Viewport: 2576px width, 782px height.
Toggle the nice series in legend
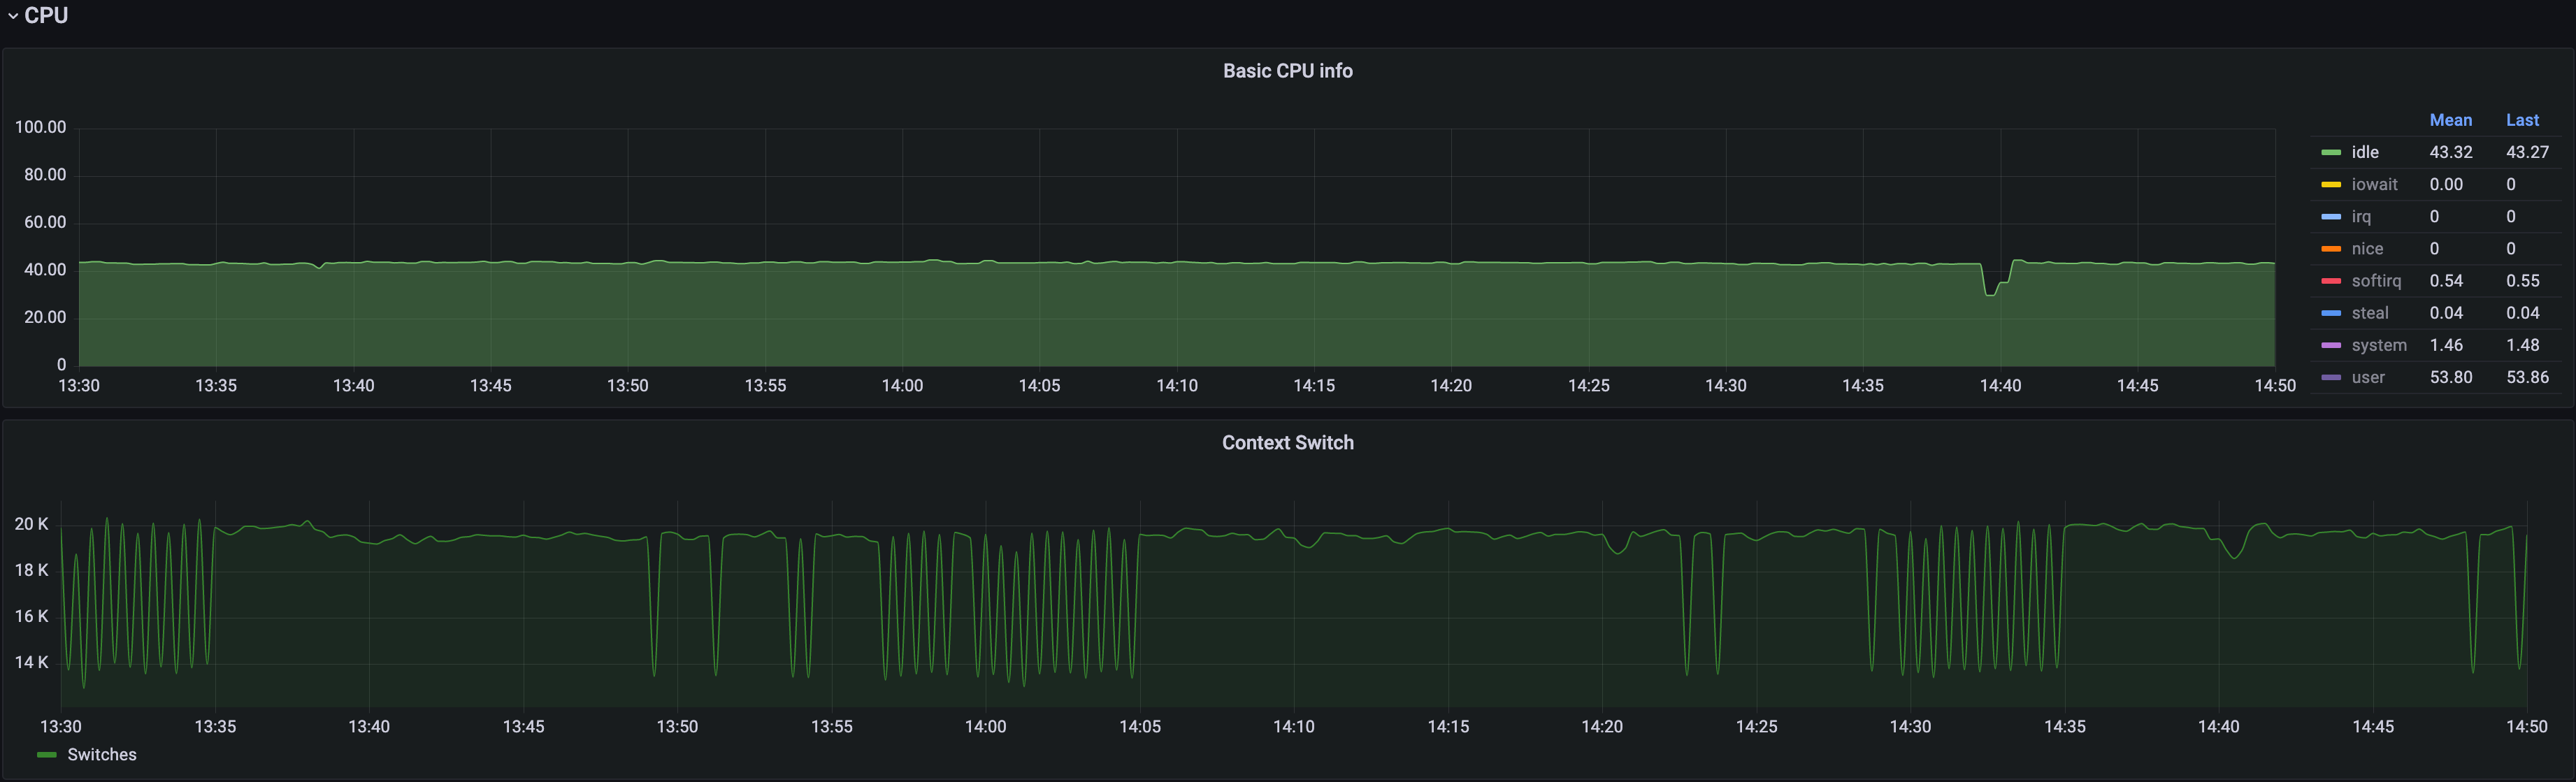pyautogui.click(x=2367, y=249)
